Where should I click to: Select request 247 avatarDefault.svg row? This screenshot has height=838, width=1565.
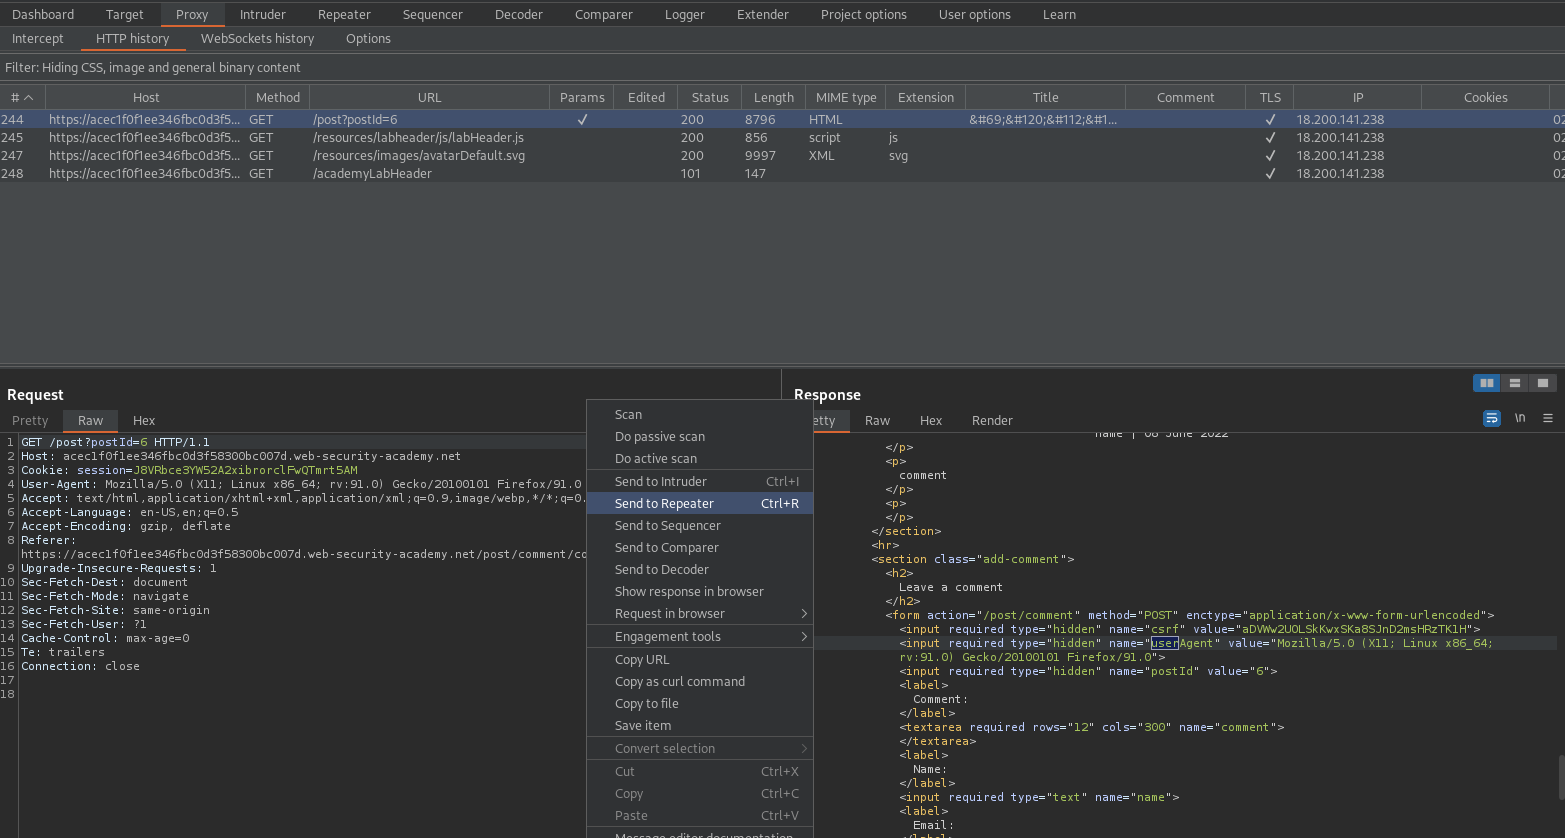point(782,155)
